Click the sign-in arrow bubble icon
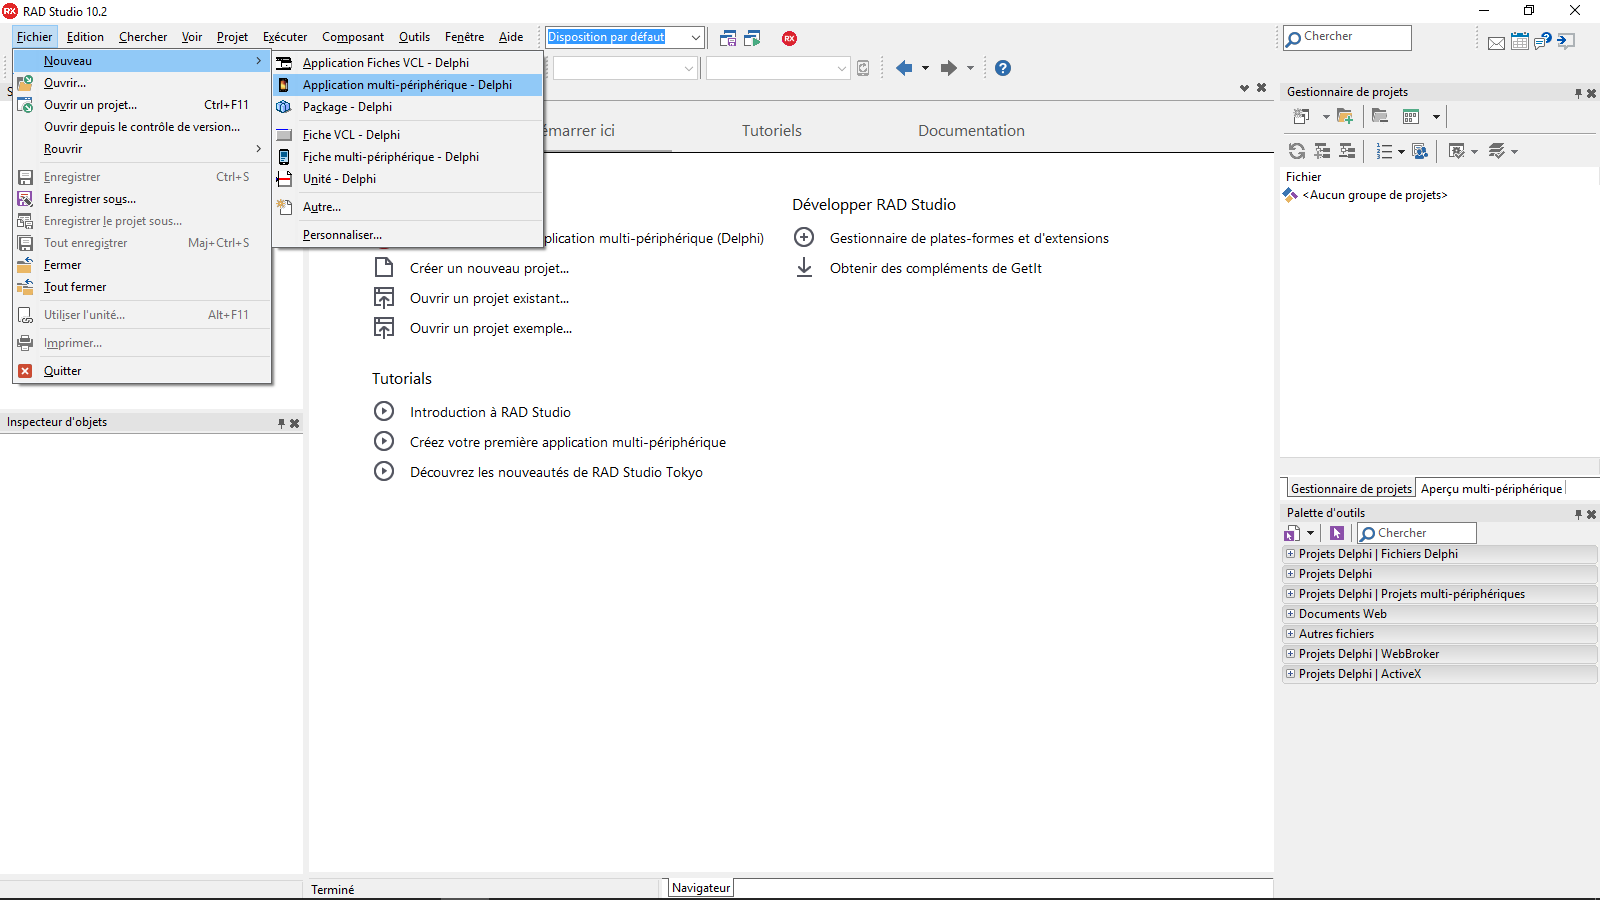Screen dimensions: 1600x900 tap(1567, 41)
